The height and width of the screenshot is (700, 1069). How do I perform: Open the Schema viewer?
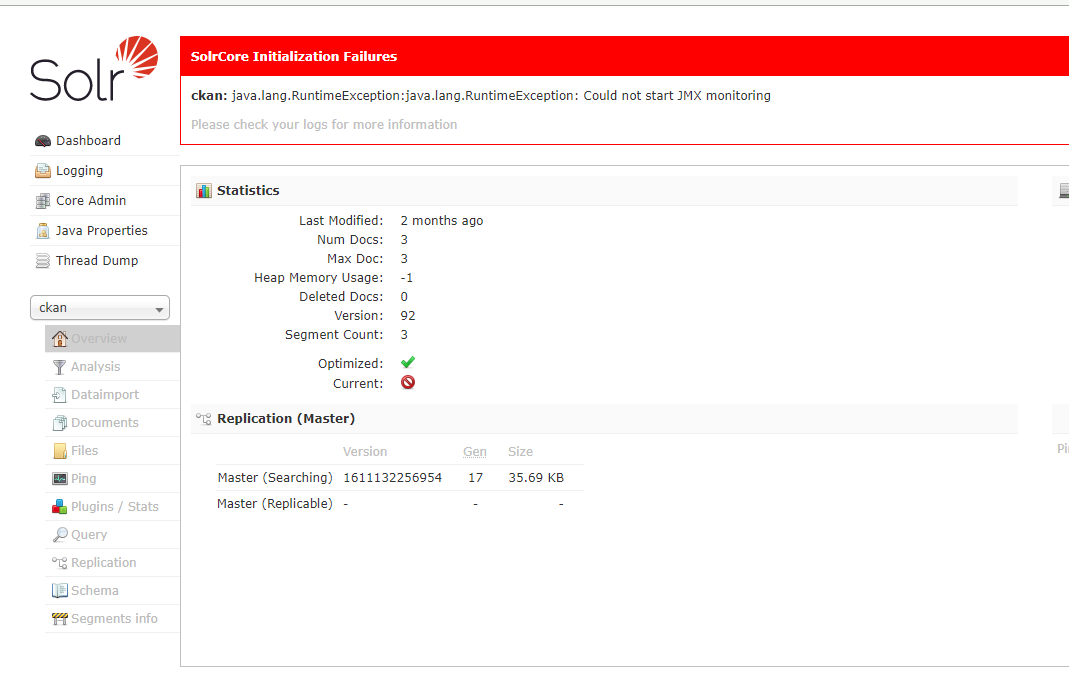[x=94, y=591]
